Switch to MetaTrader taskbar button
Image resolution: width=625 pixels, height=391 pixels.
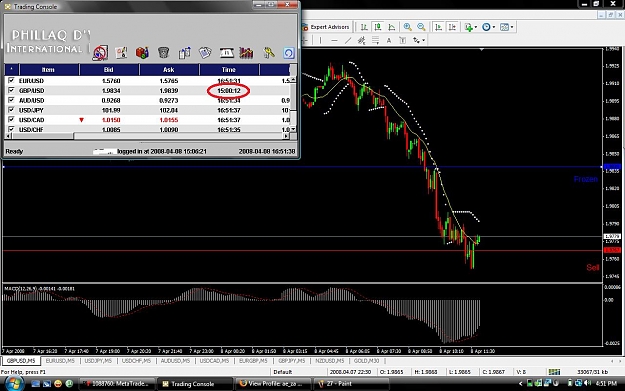click(118, 384)
